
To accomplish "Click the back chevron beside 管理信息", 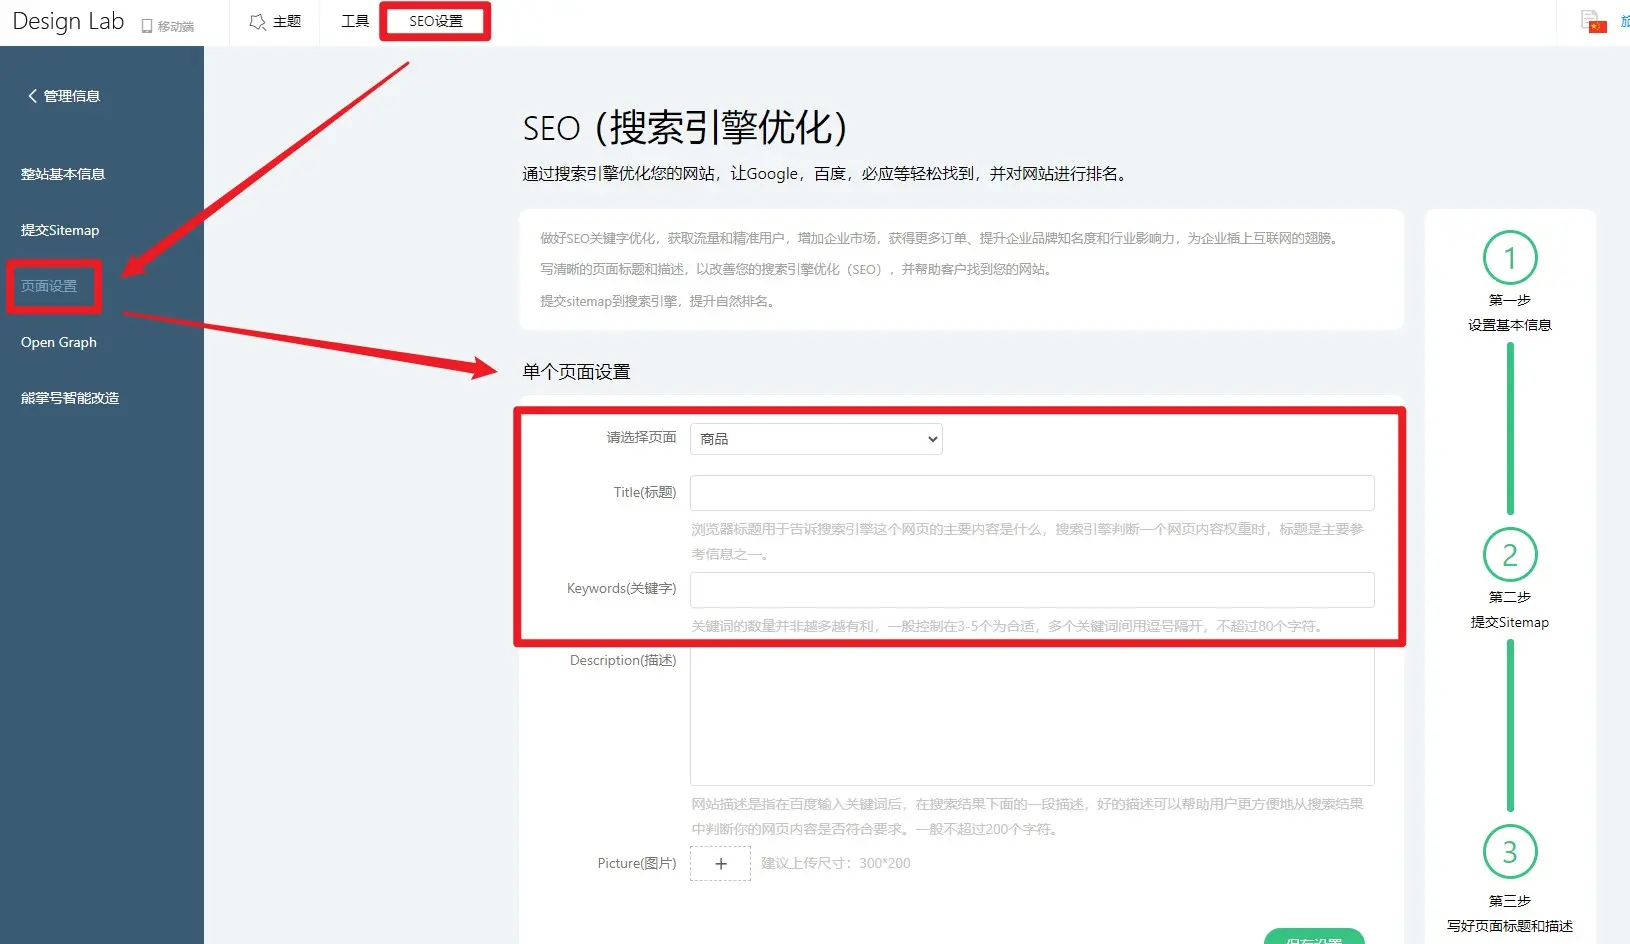I will (x=32, y=96).
